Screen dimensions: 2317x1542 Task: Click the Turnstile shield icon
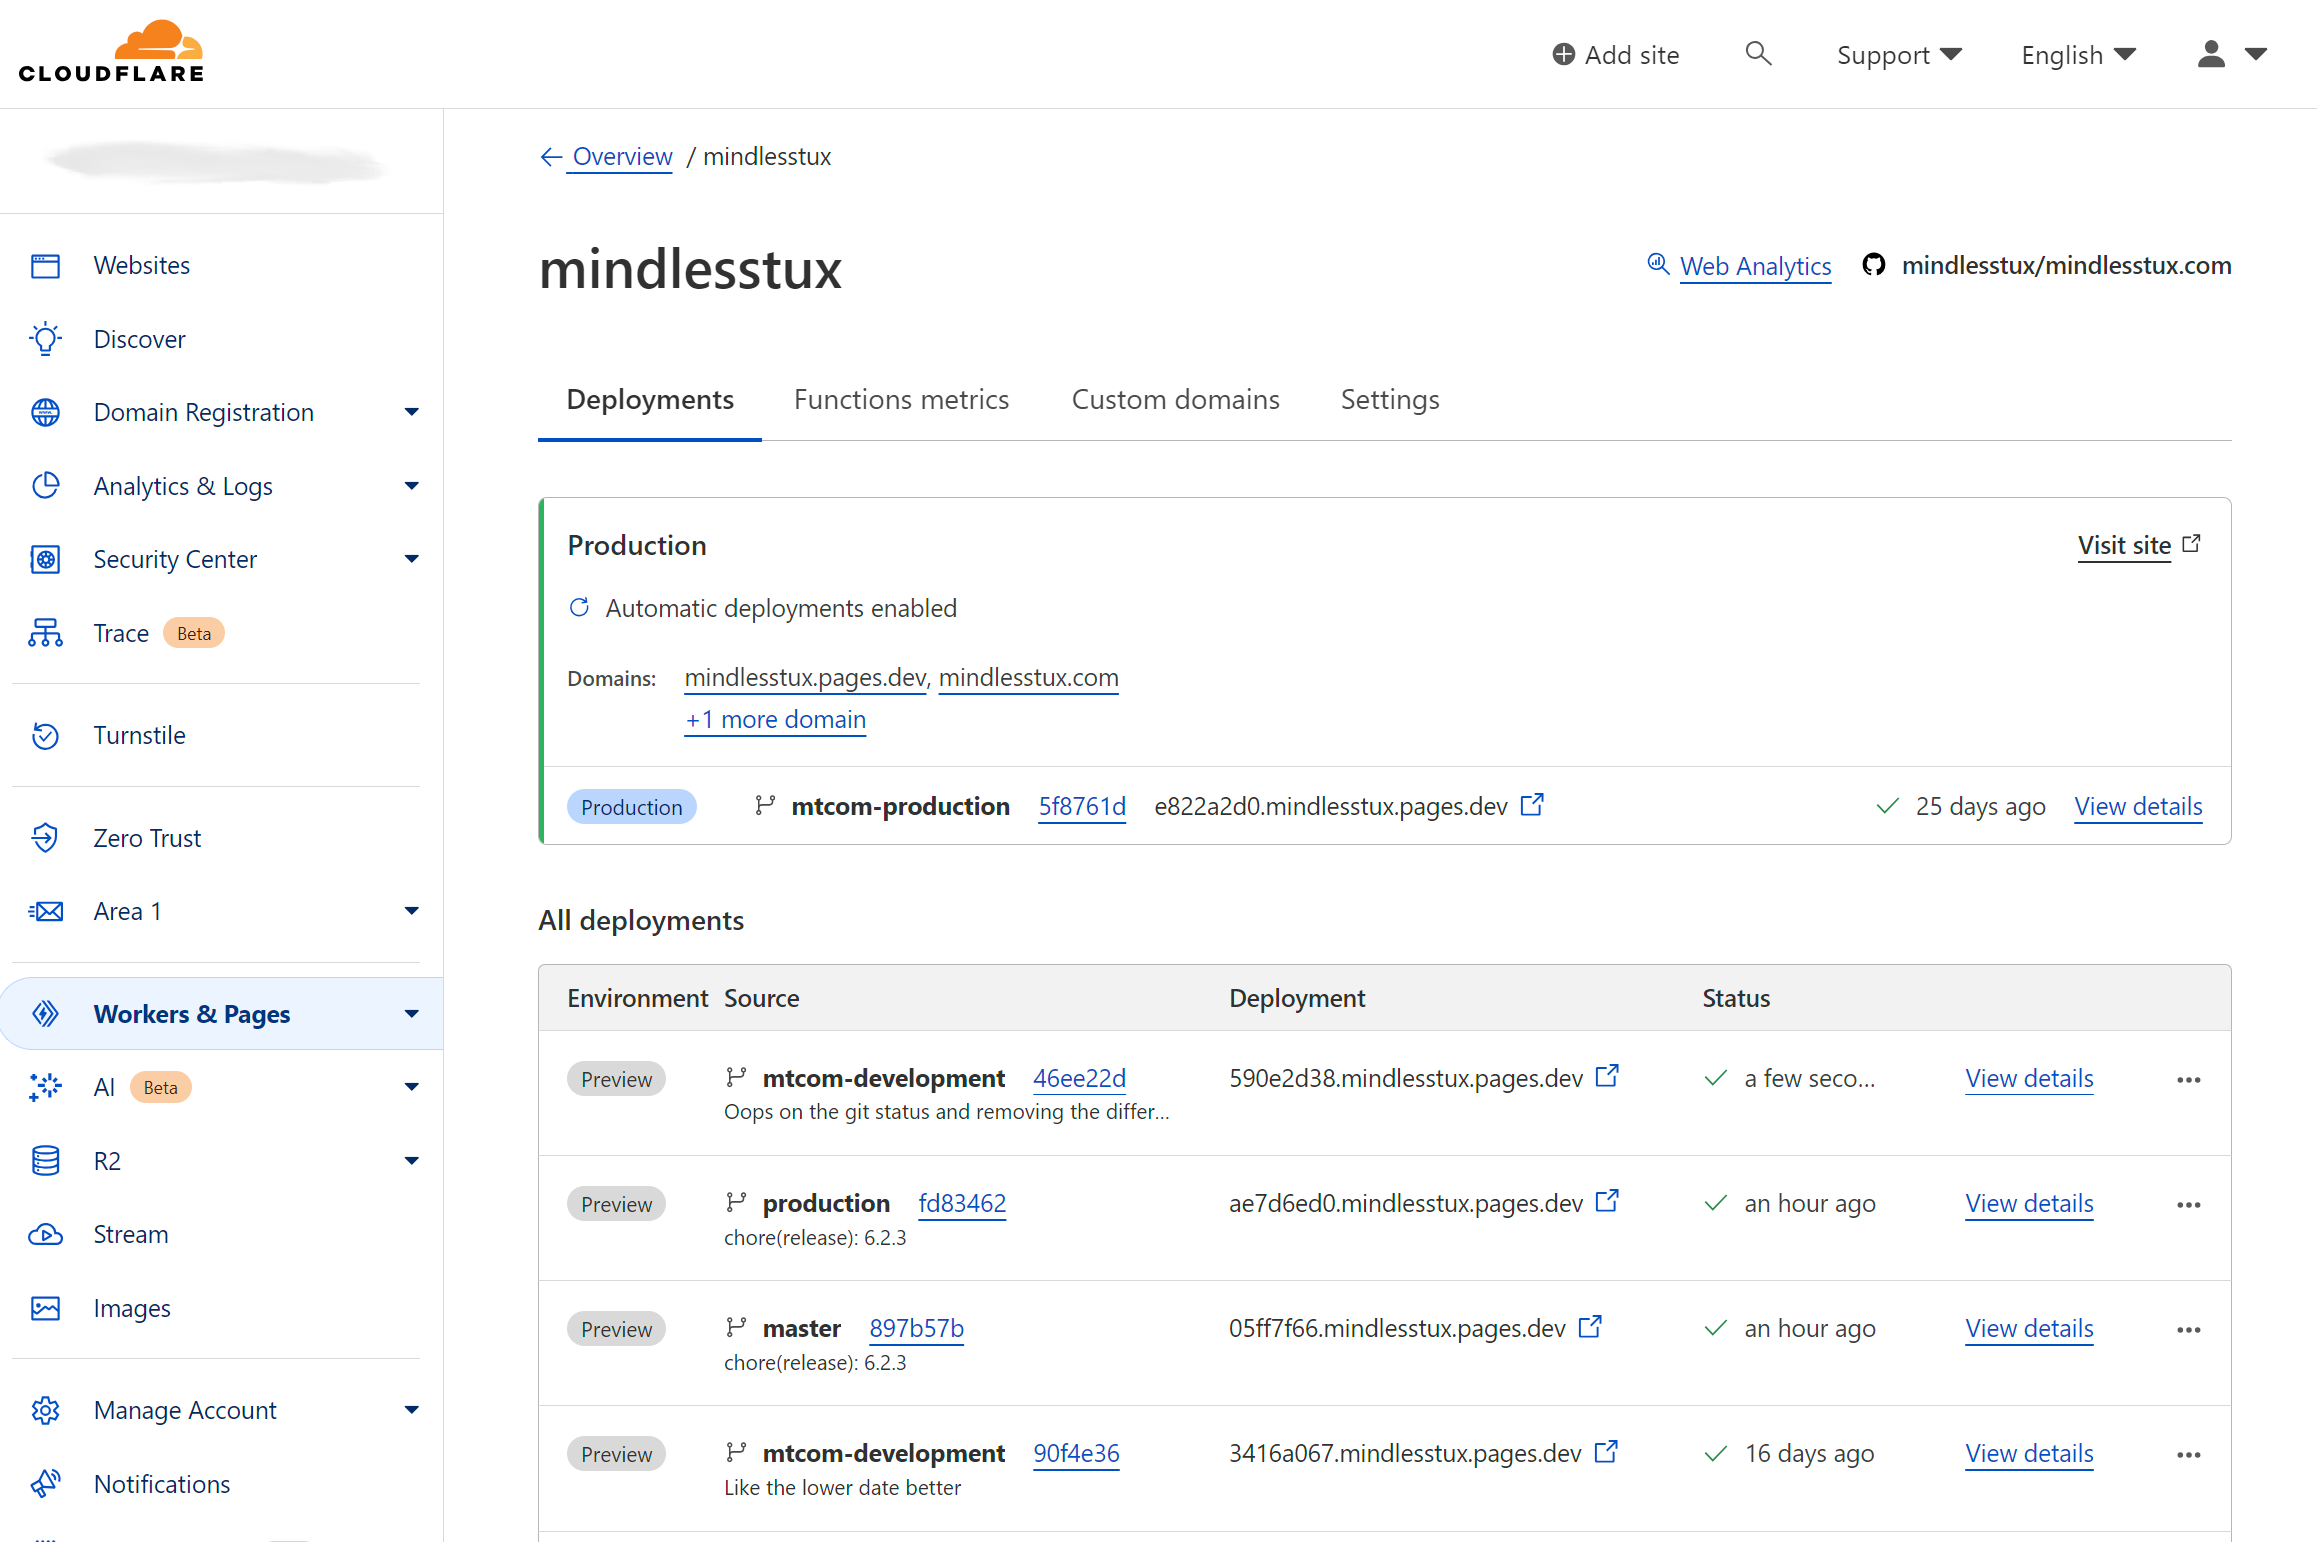coord(45,735)
